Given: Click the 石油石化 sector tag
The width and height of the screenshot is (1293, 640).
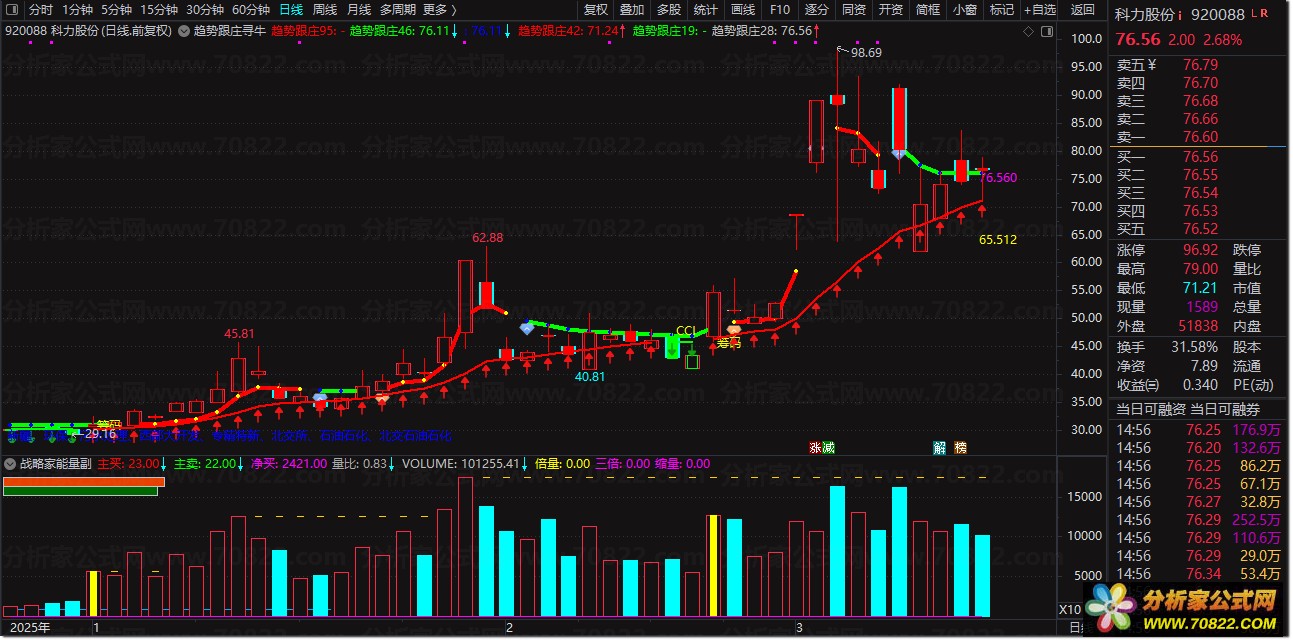Looking at the screenshot, I should point(343,436).
